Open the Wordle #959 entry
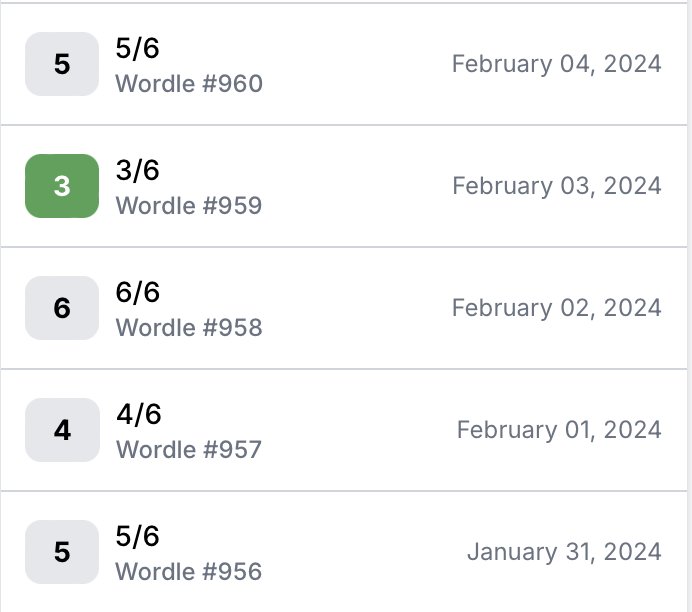Screen dimensions: 692x612 [344, 186]
